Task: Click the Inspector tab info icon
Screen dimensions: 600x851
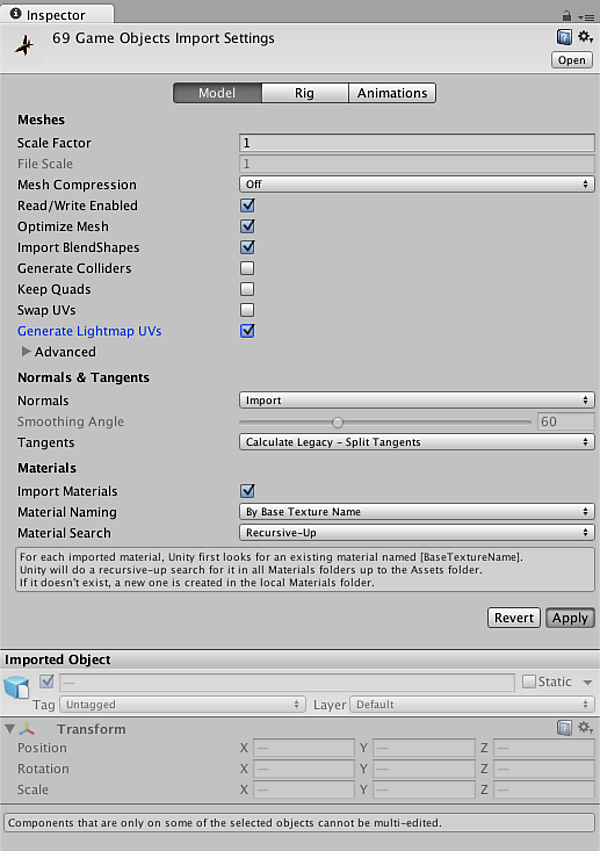Action: [x=16, y=14]
